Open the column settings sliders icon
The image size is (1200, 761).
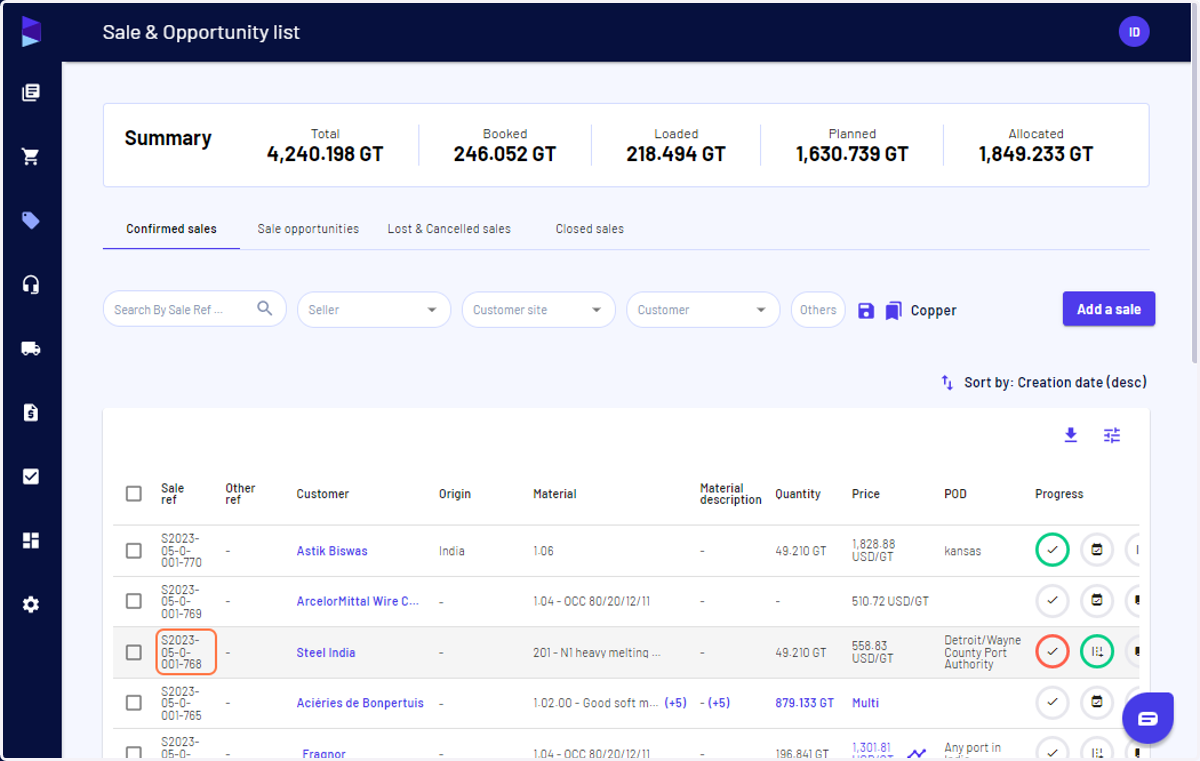coord(1112,435)
